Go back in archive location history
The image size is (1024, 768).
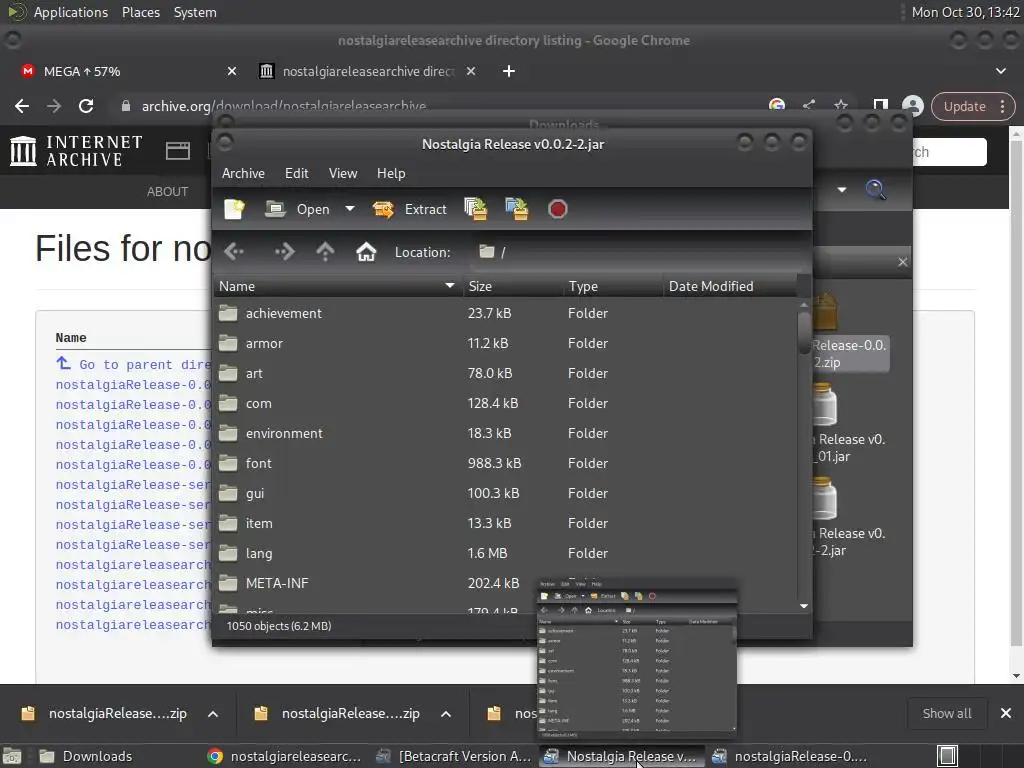coord(234,251)
